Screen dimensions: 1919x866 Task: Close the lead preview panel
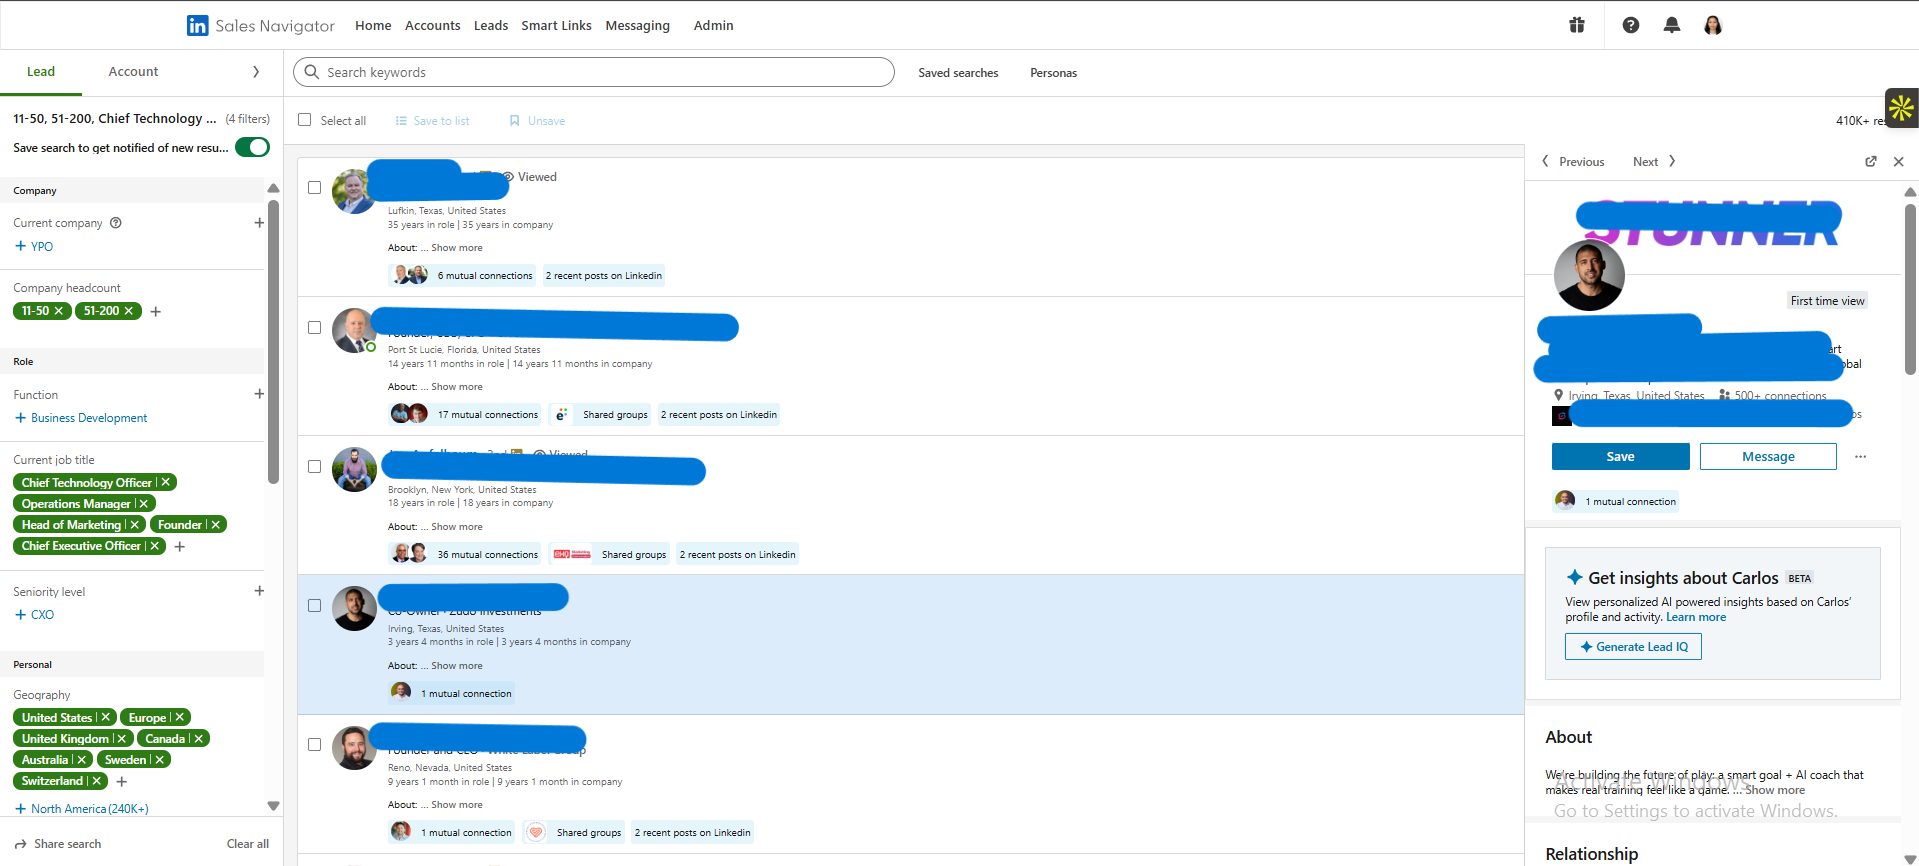[1899, 162]
